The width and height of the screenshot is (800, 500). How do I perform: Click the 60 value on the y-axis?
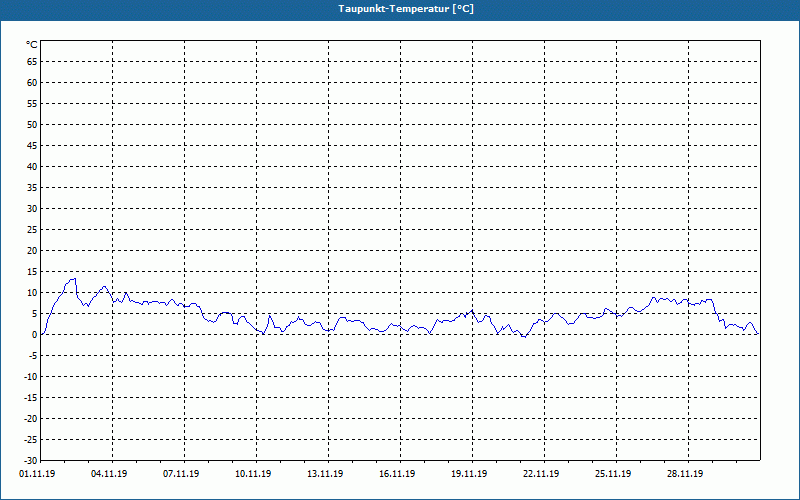(x=32, y=83)
